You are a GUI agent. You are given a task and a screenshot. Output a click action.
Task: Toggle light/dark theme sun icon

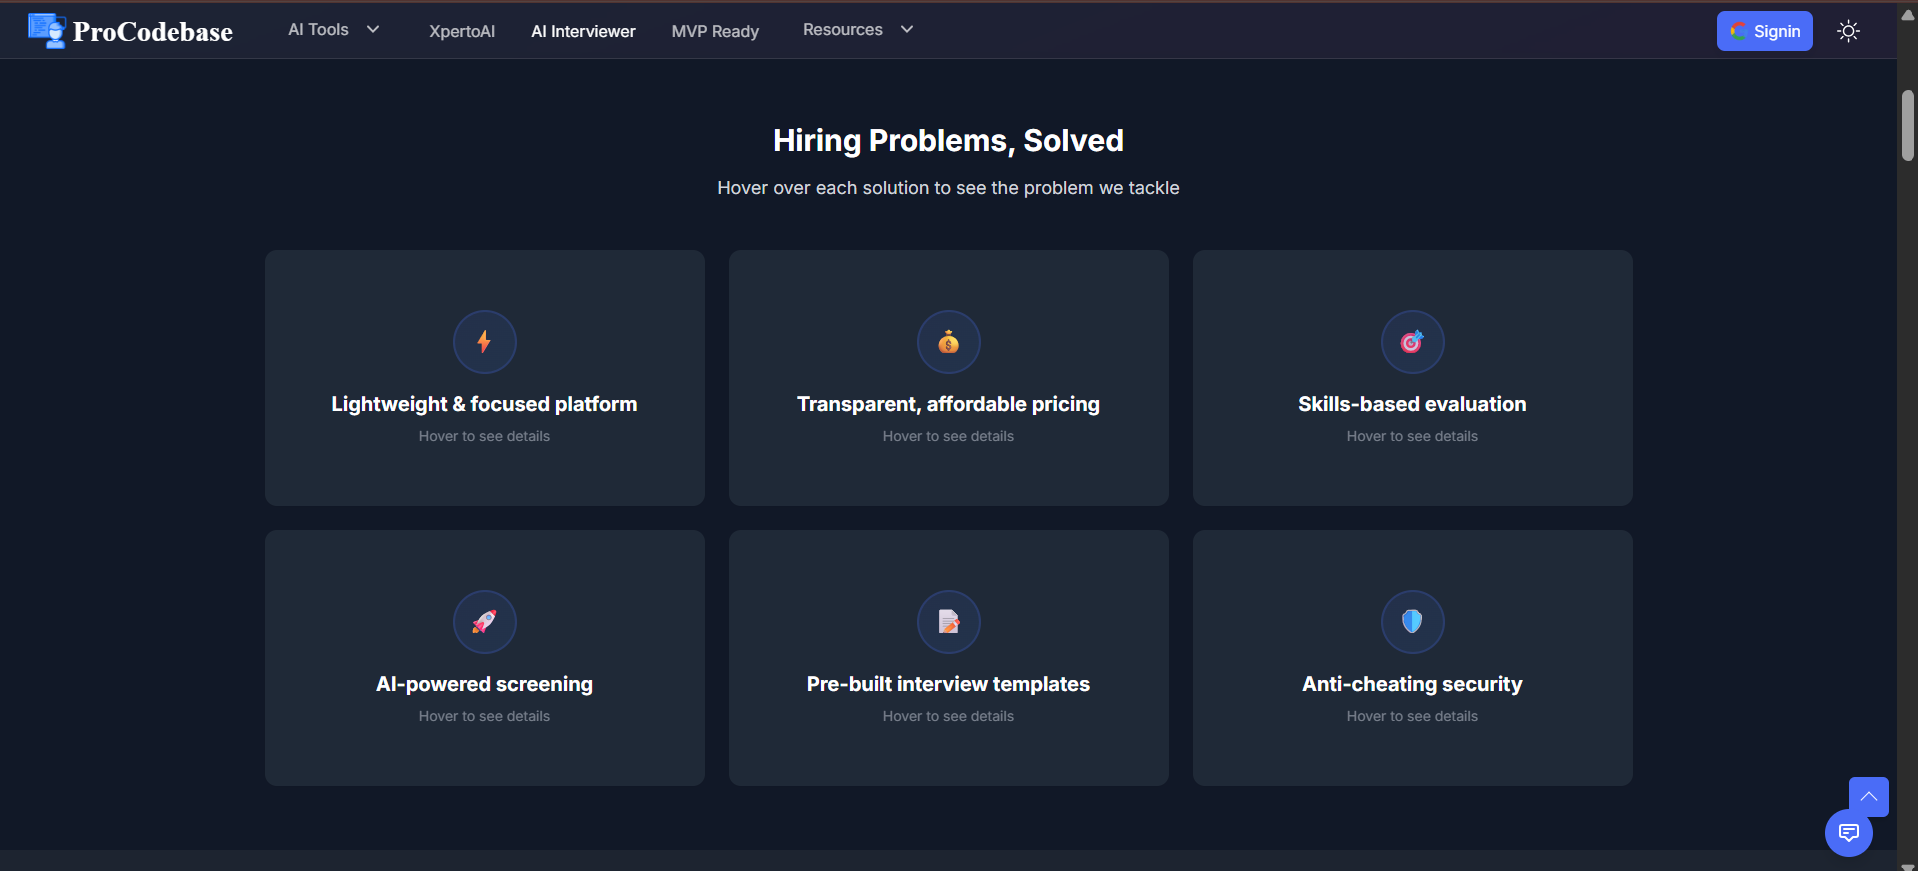point(1848,31)
